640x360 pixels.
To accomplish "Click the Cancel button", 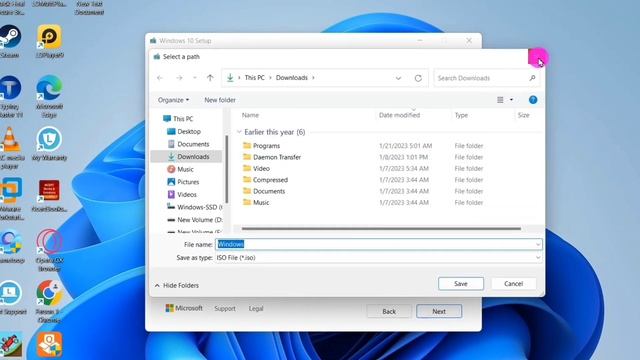I will [513, 284].
